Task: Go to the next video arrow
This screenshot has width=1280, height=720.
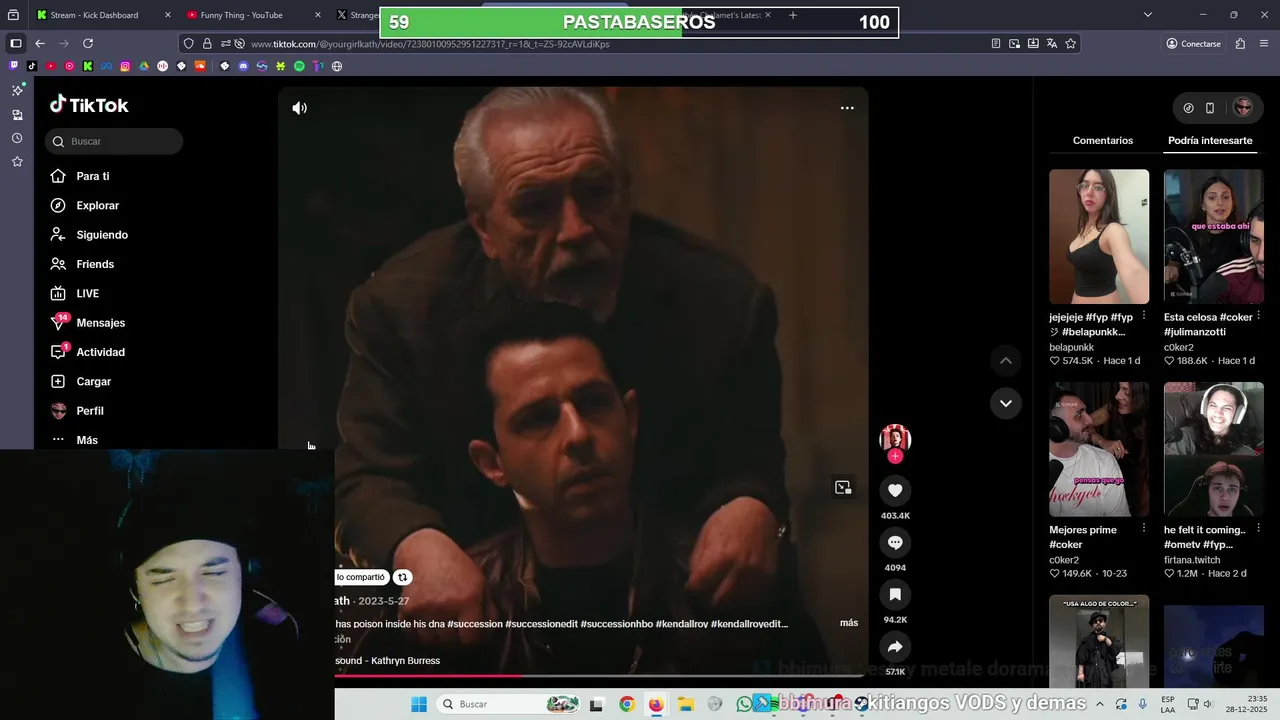Action: click(x=1006, y=403)
